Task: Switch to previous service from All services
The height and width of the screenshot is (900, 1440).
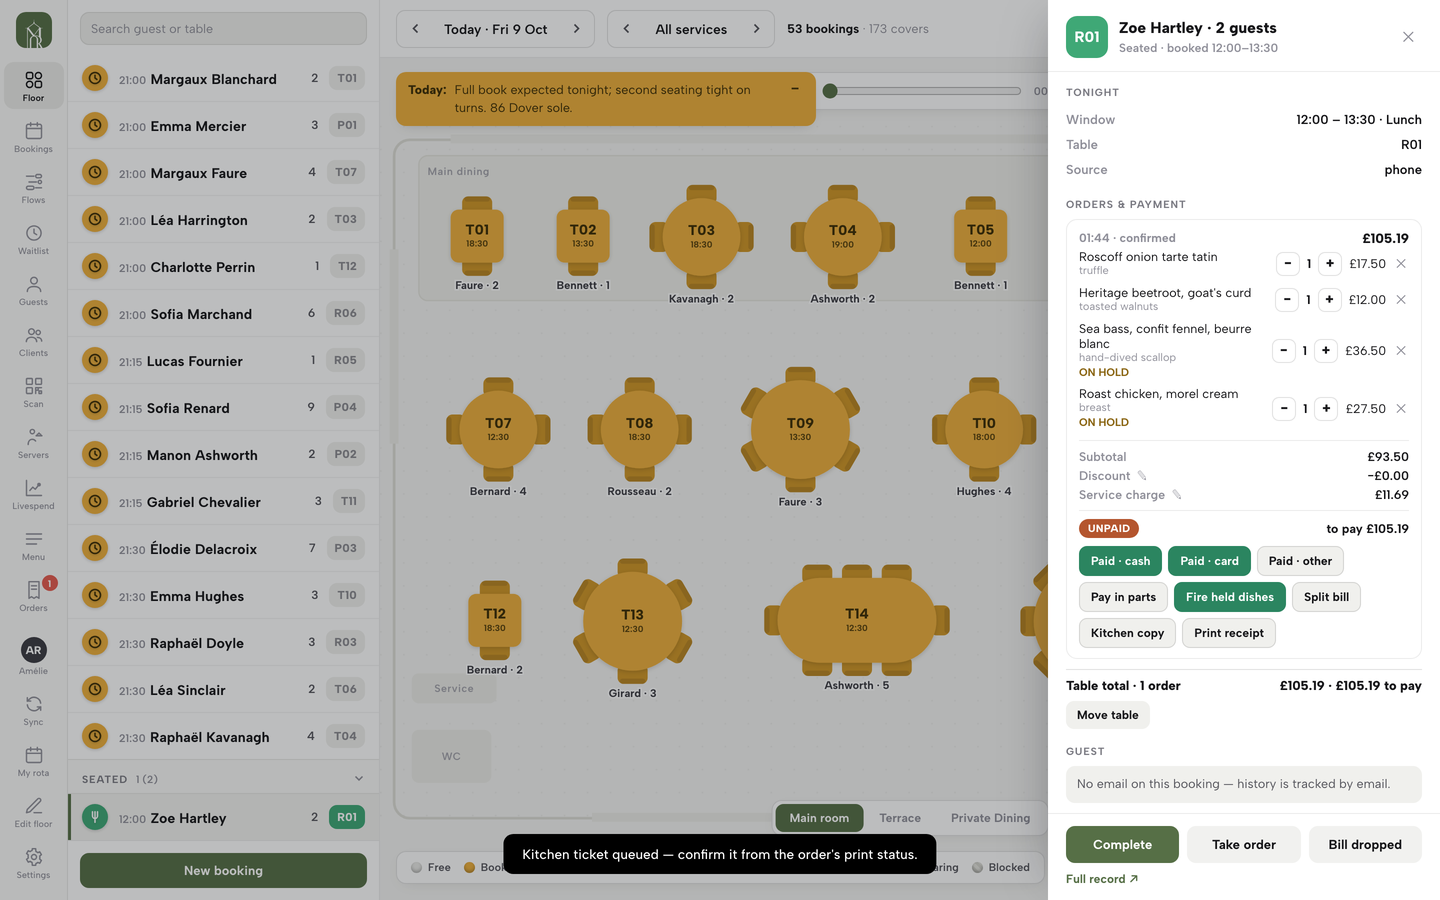Action: pyautogui.click(x=627, y=29)
